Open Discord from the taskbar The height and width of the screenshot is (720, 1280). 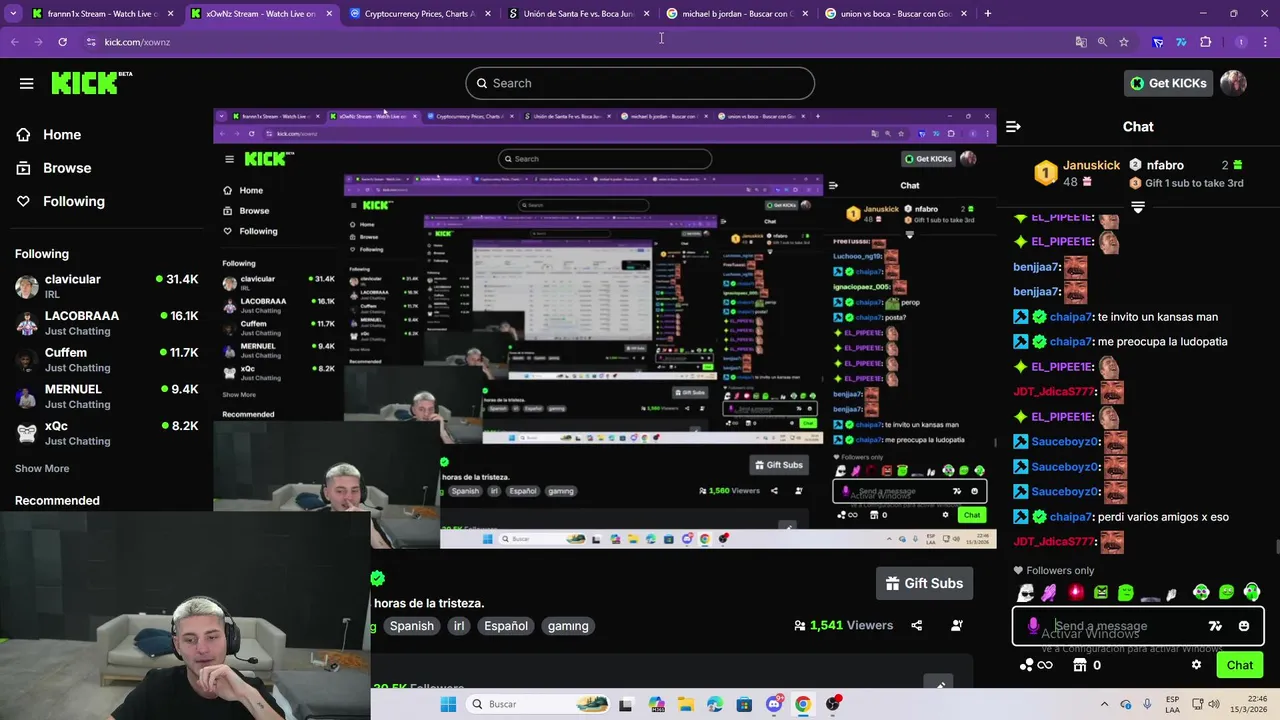point(774,704)
